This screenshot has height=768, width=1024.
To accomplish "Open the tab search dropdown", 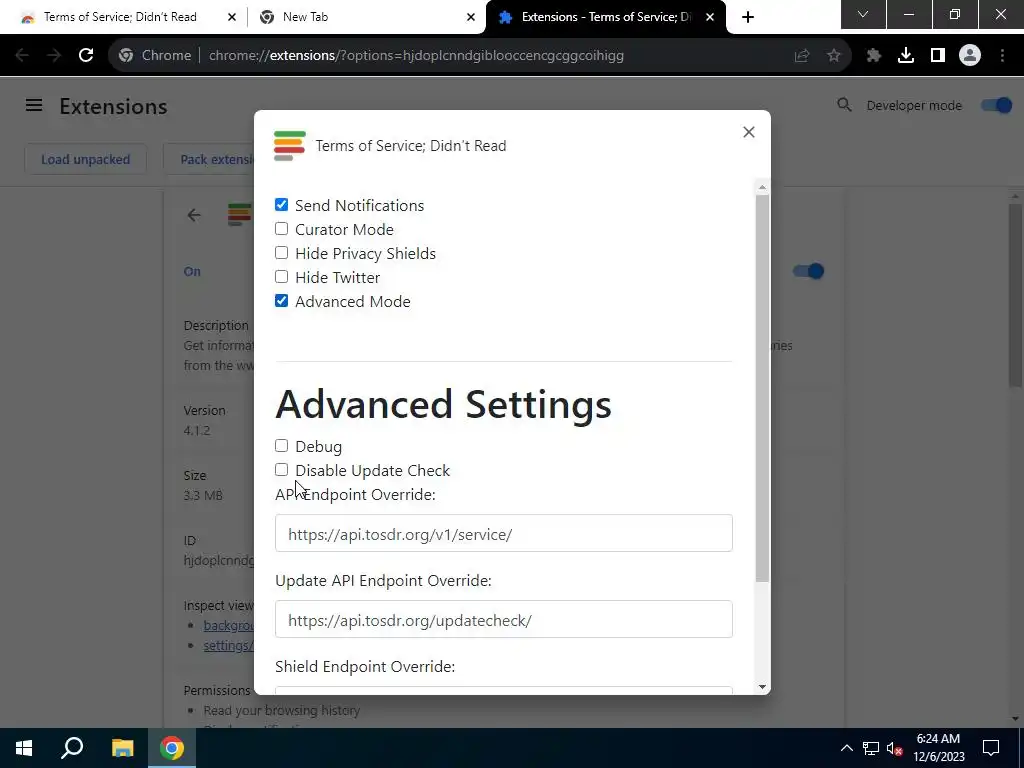I will [863, 14].
